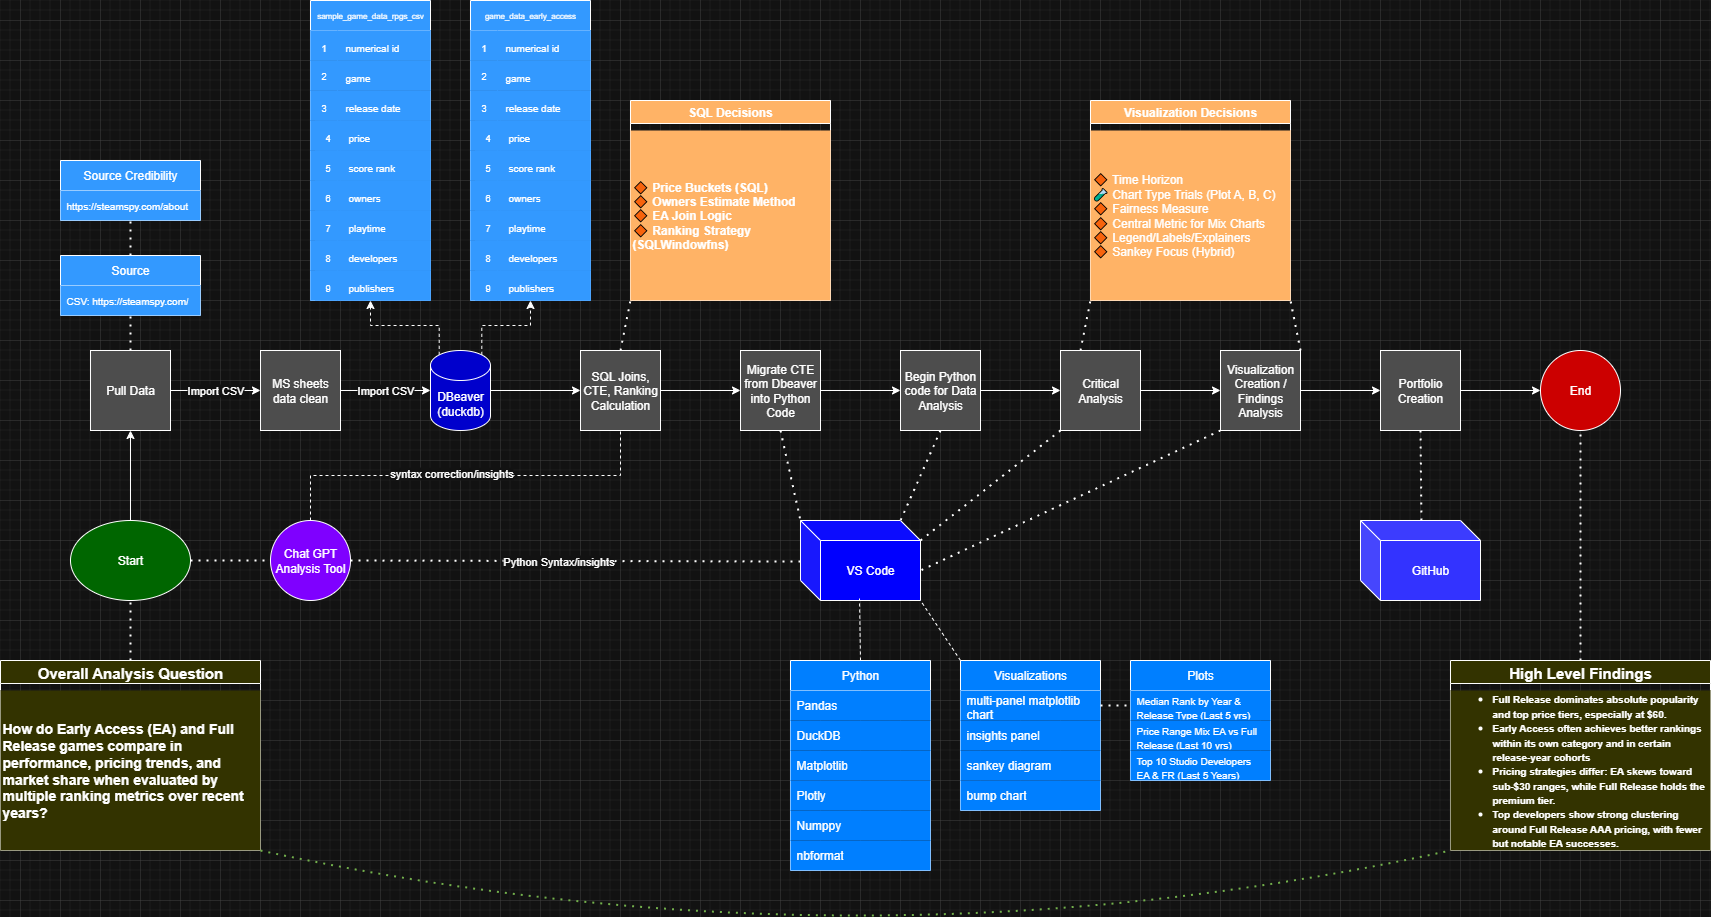Image resolution: width=1711 pixels, height=917 pixels.
Task: Click the test tube icon beside Chart Type Trials
Action: (x=1100, y=195)
